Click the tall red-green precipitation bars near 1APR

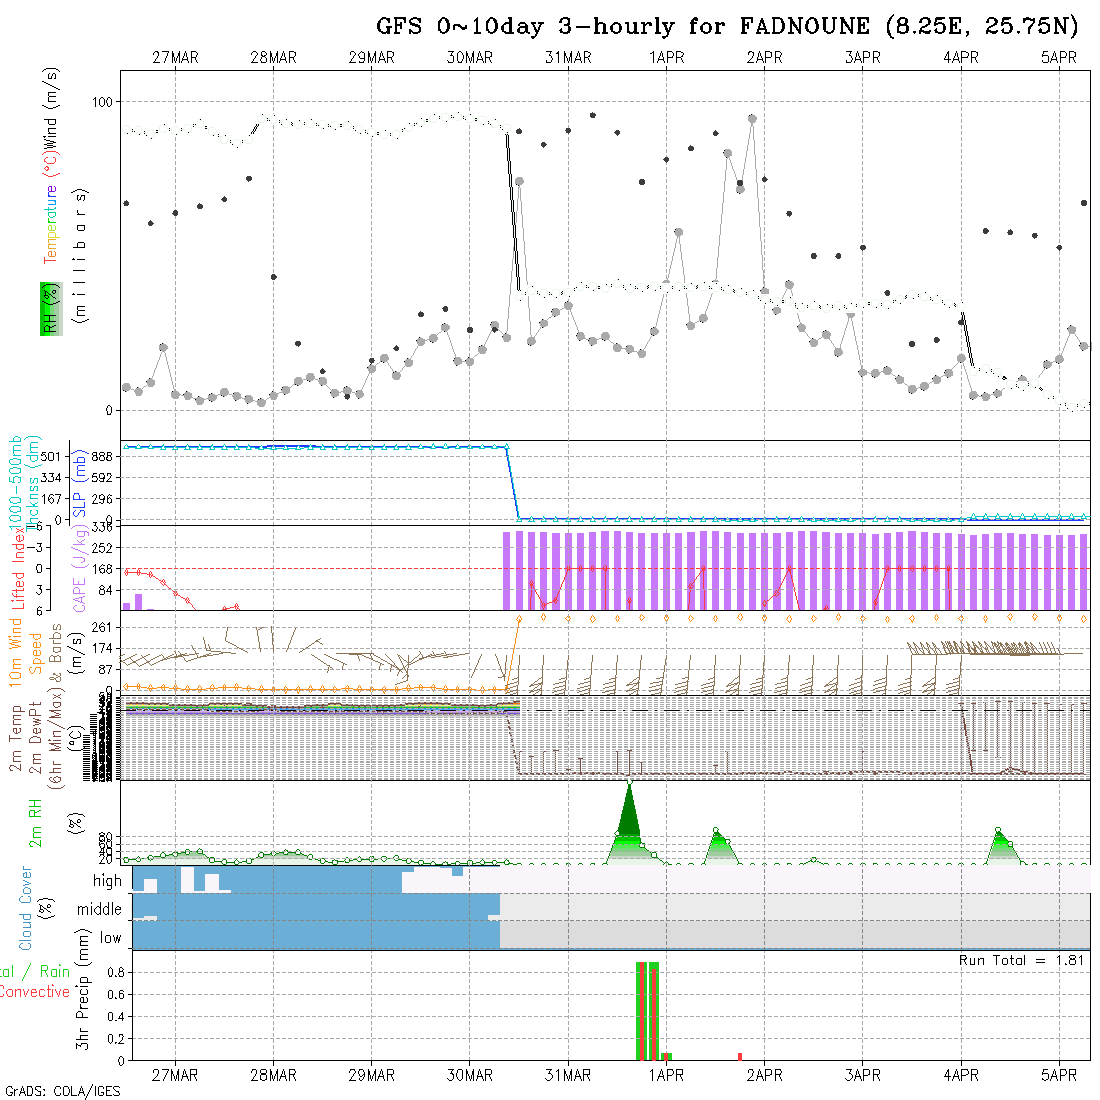647,1010
